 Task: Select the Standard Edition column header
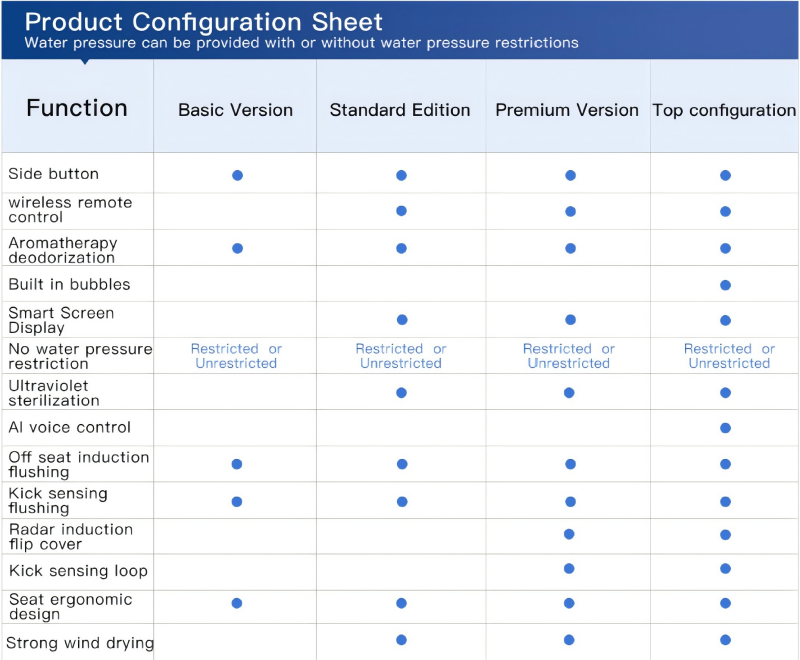400,110
